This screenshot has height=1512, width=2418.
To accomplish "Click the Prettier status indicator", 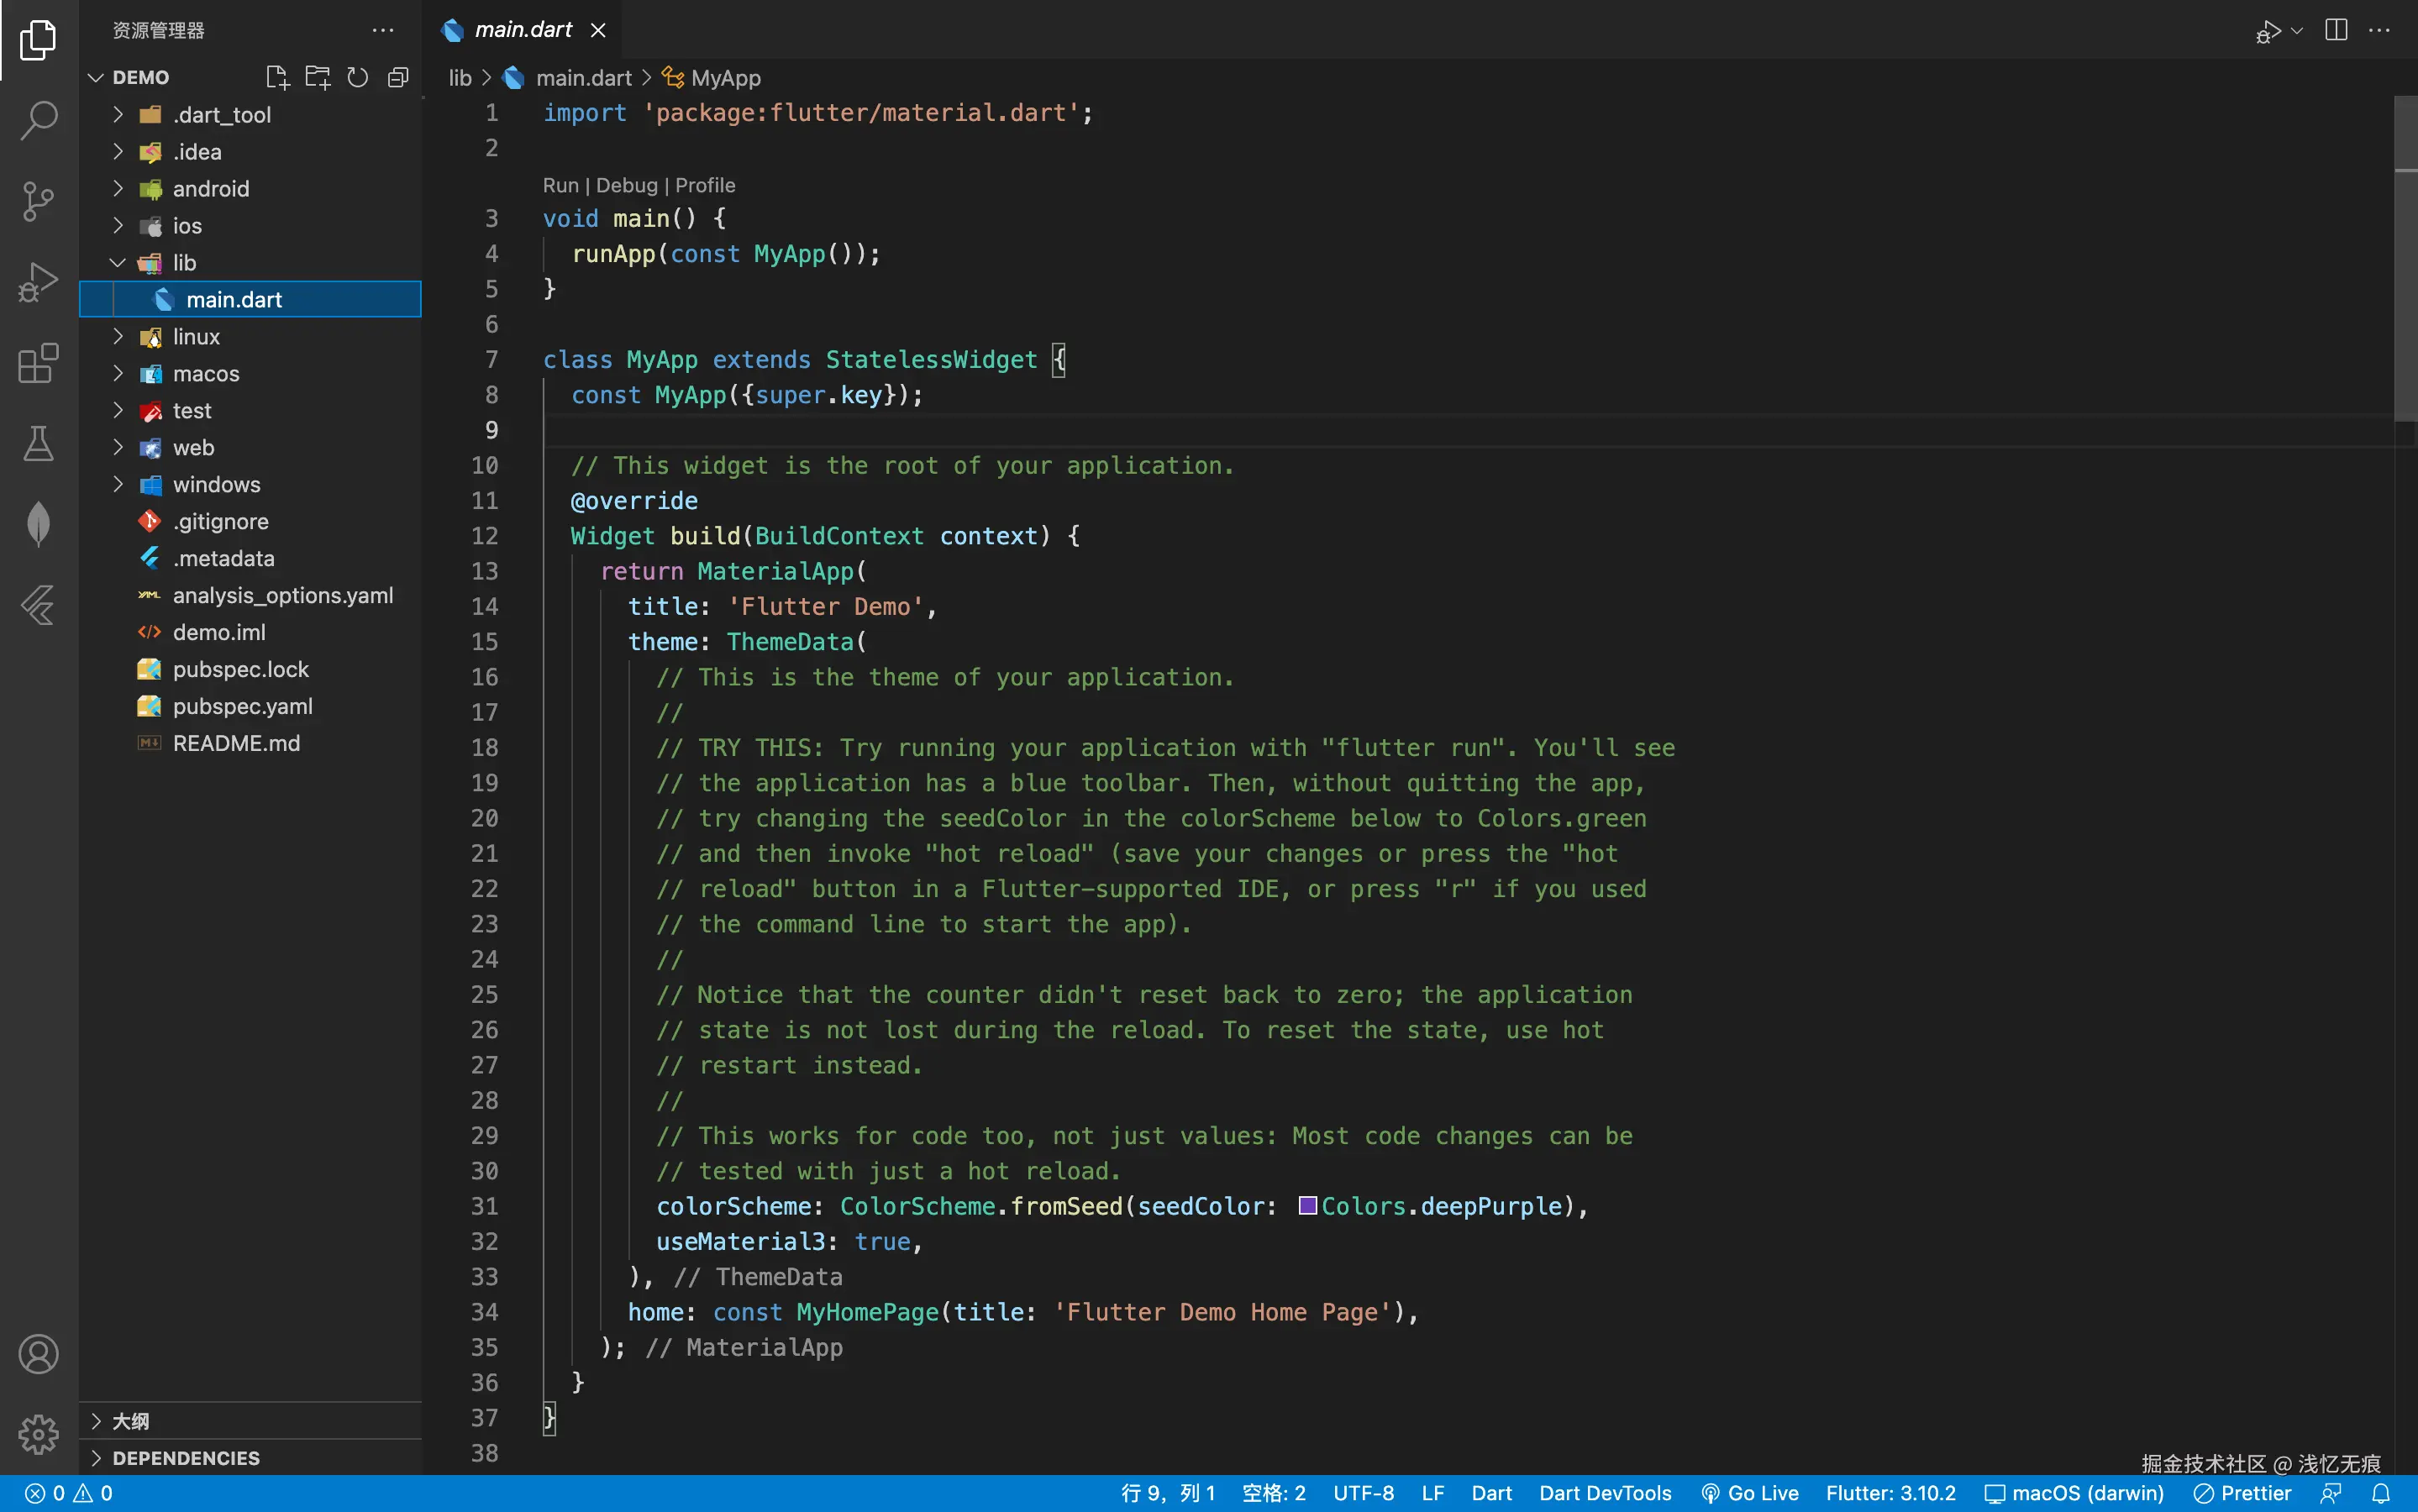I will [x=2242, y=1493].
